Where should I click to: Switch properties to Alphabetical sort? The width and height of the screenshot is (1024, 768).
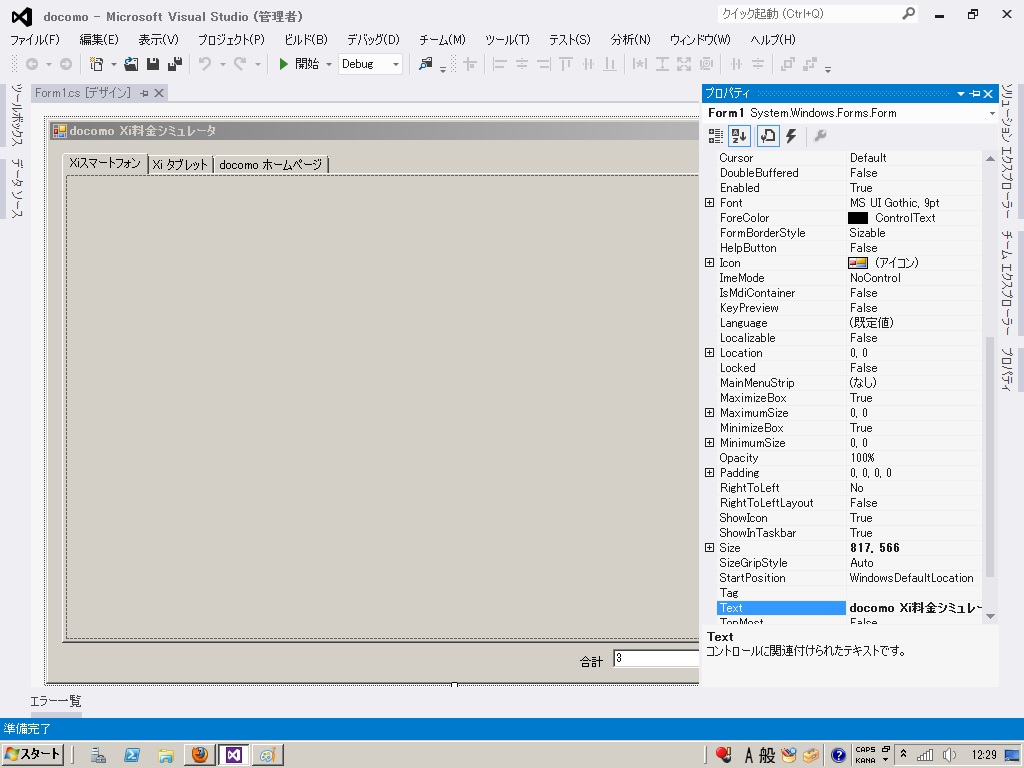pyautogui.click(x=739, y=136)
